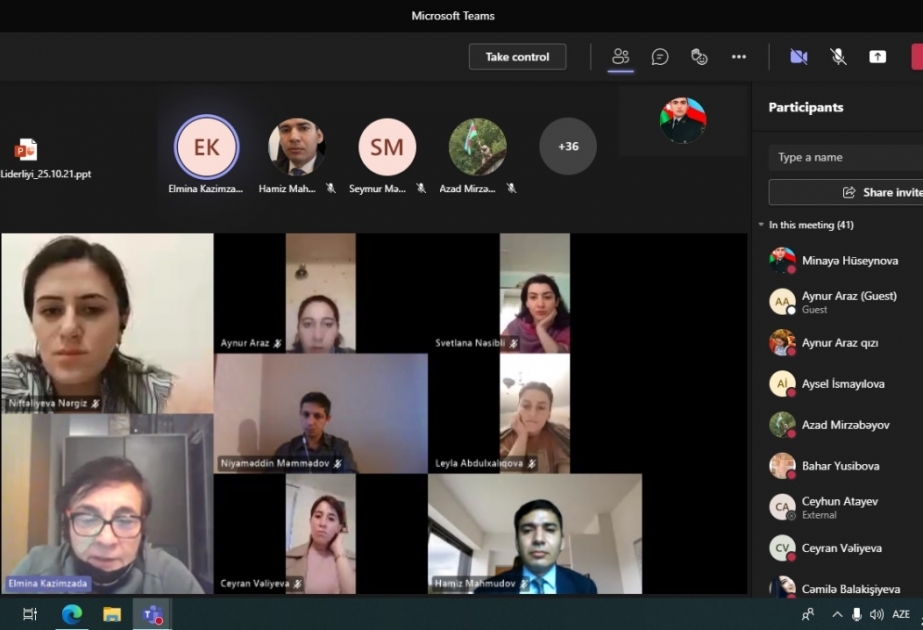Viewport: 923px width, 630px height.
Task: Click the self-view avatar with flag
Action: pos(683,121)
